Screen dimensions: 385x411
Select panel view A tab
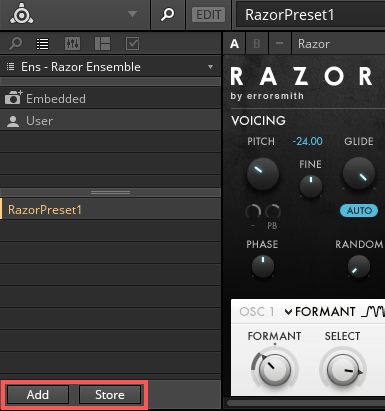[x=234, y=44]
